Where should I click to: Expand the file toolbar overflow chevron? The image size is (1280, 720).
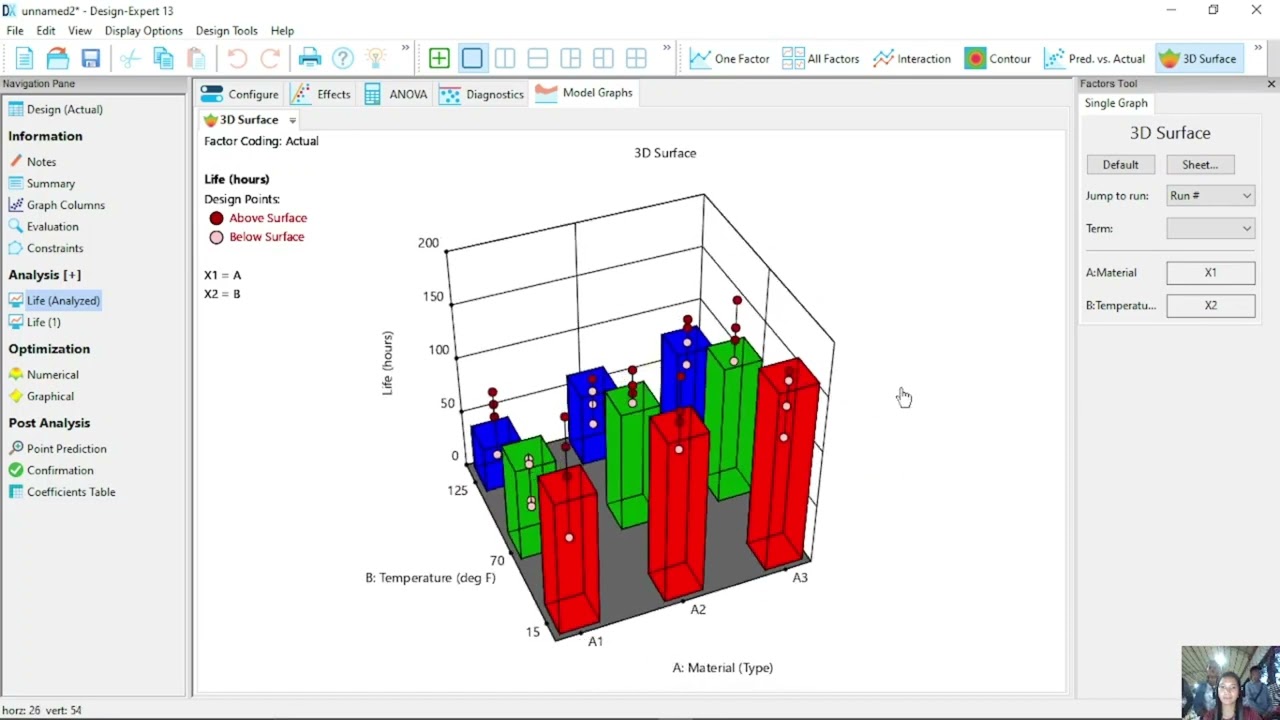coord(406,47)
